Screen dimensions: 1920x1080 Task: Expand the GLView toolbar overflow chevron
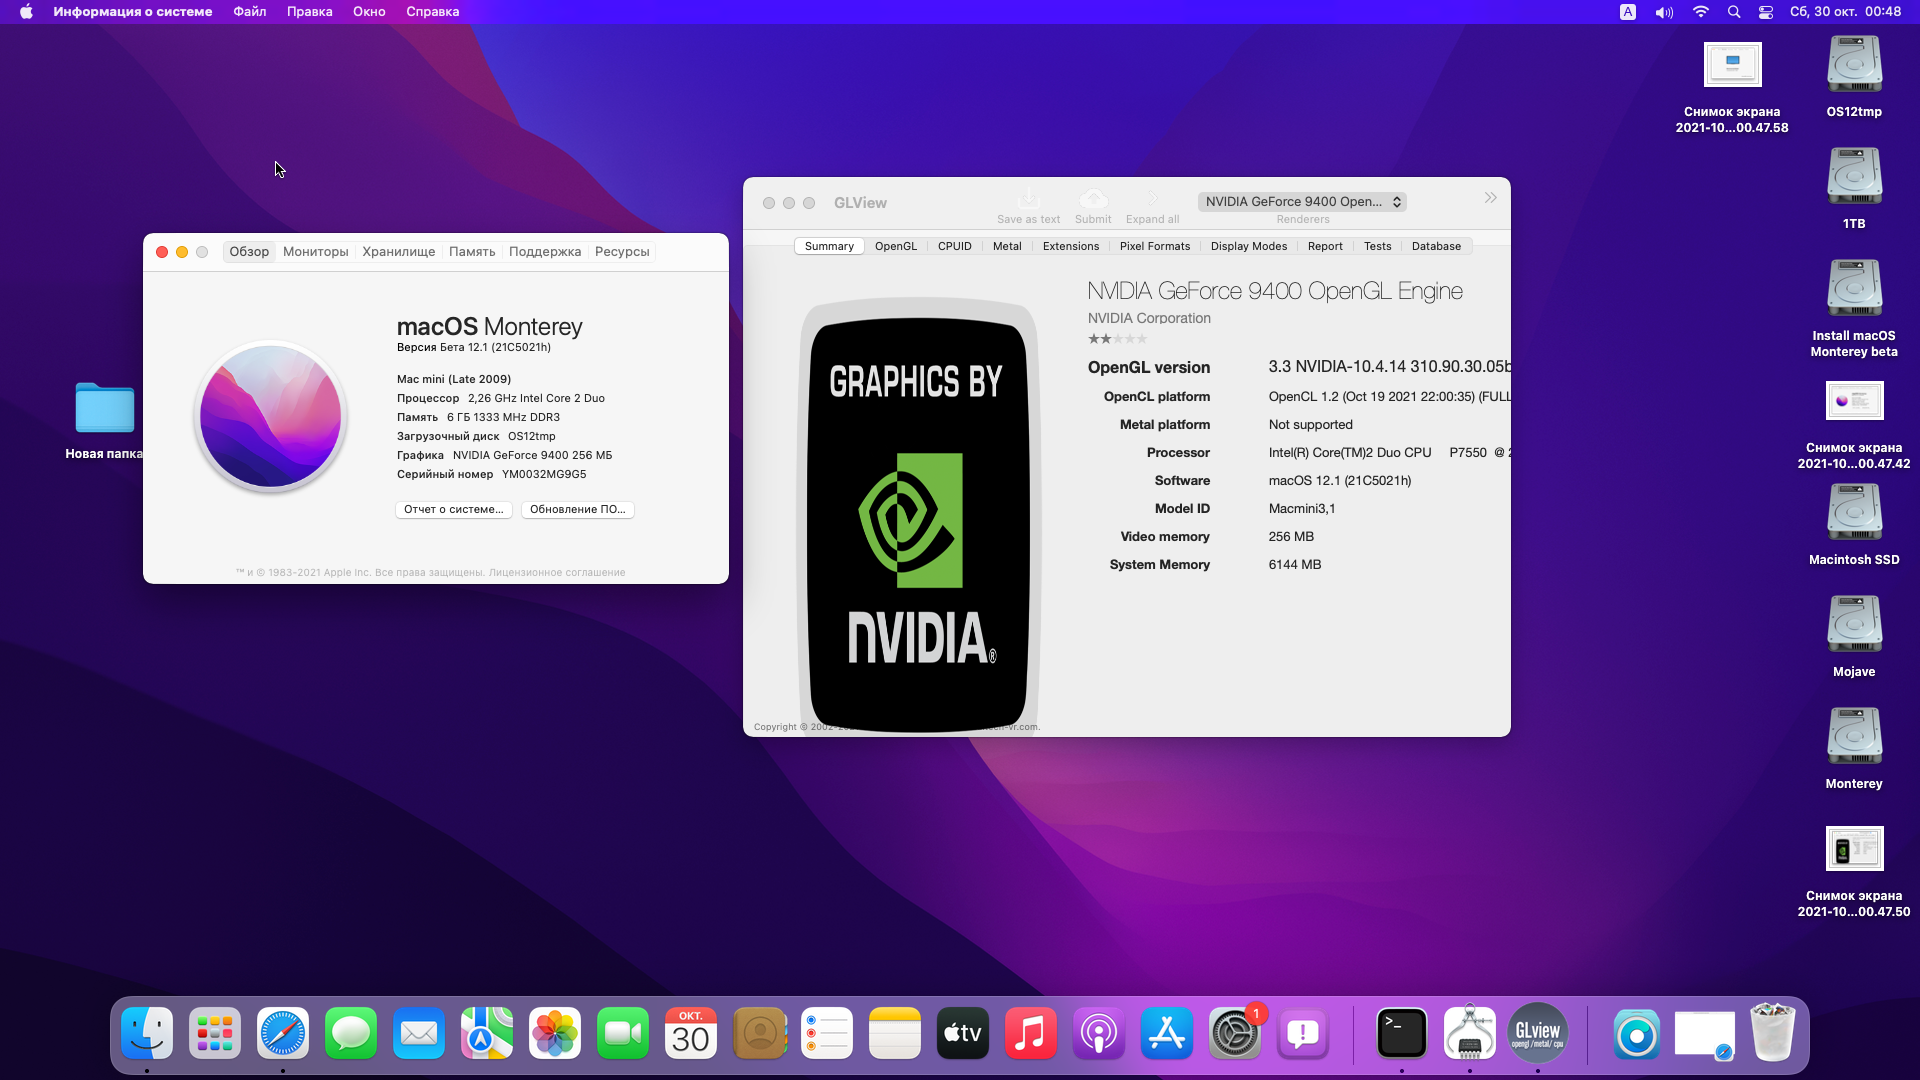point(1490,198)
